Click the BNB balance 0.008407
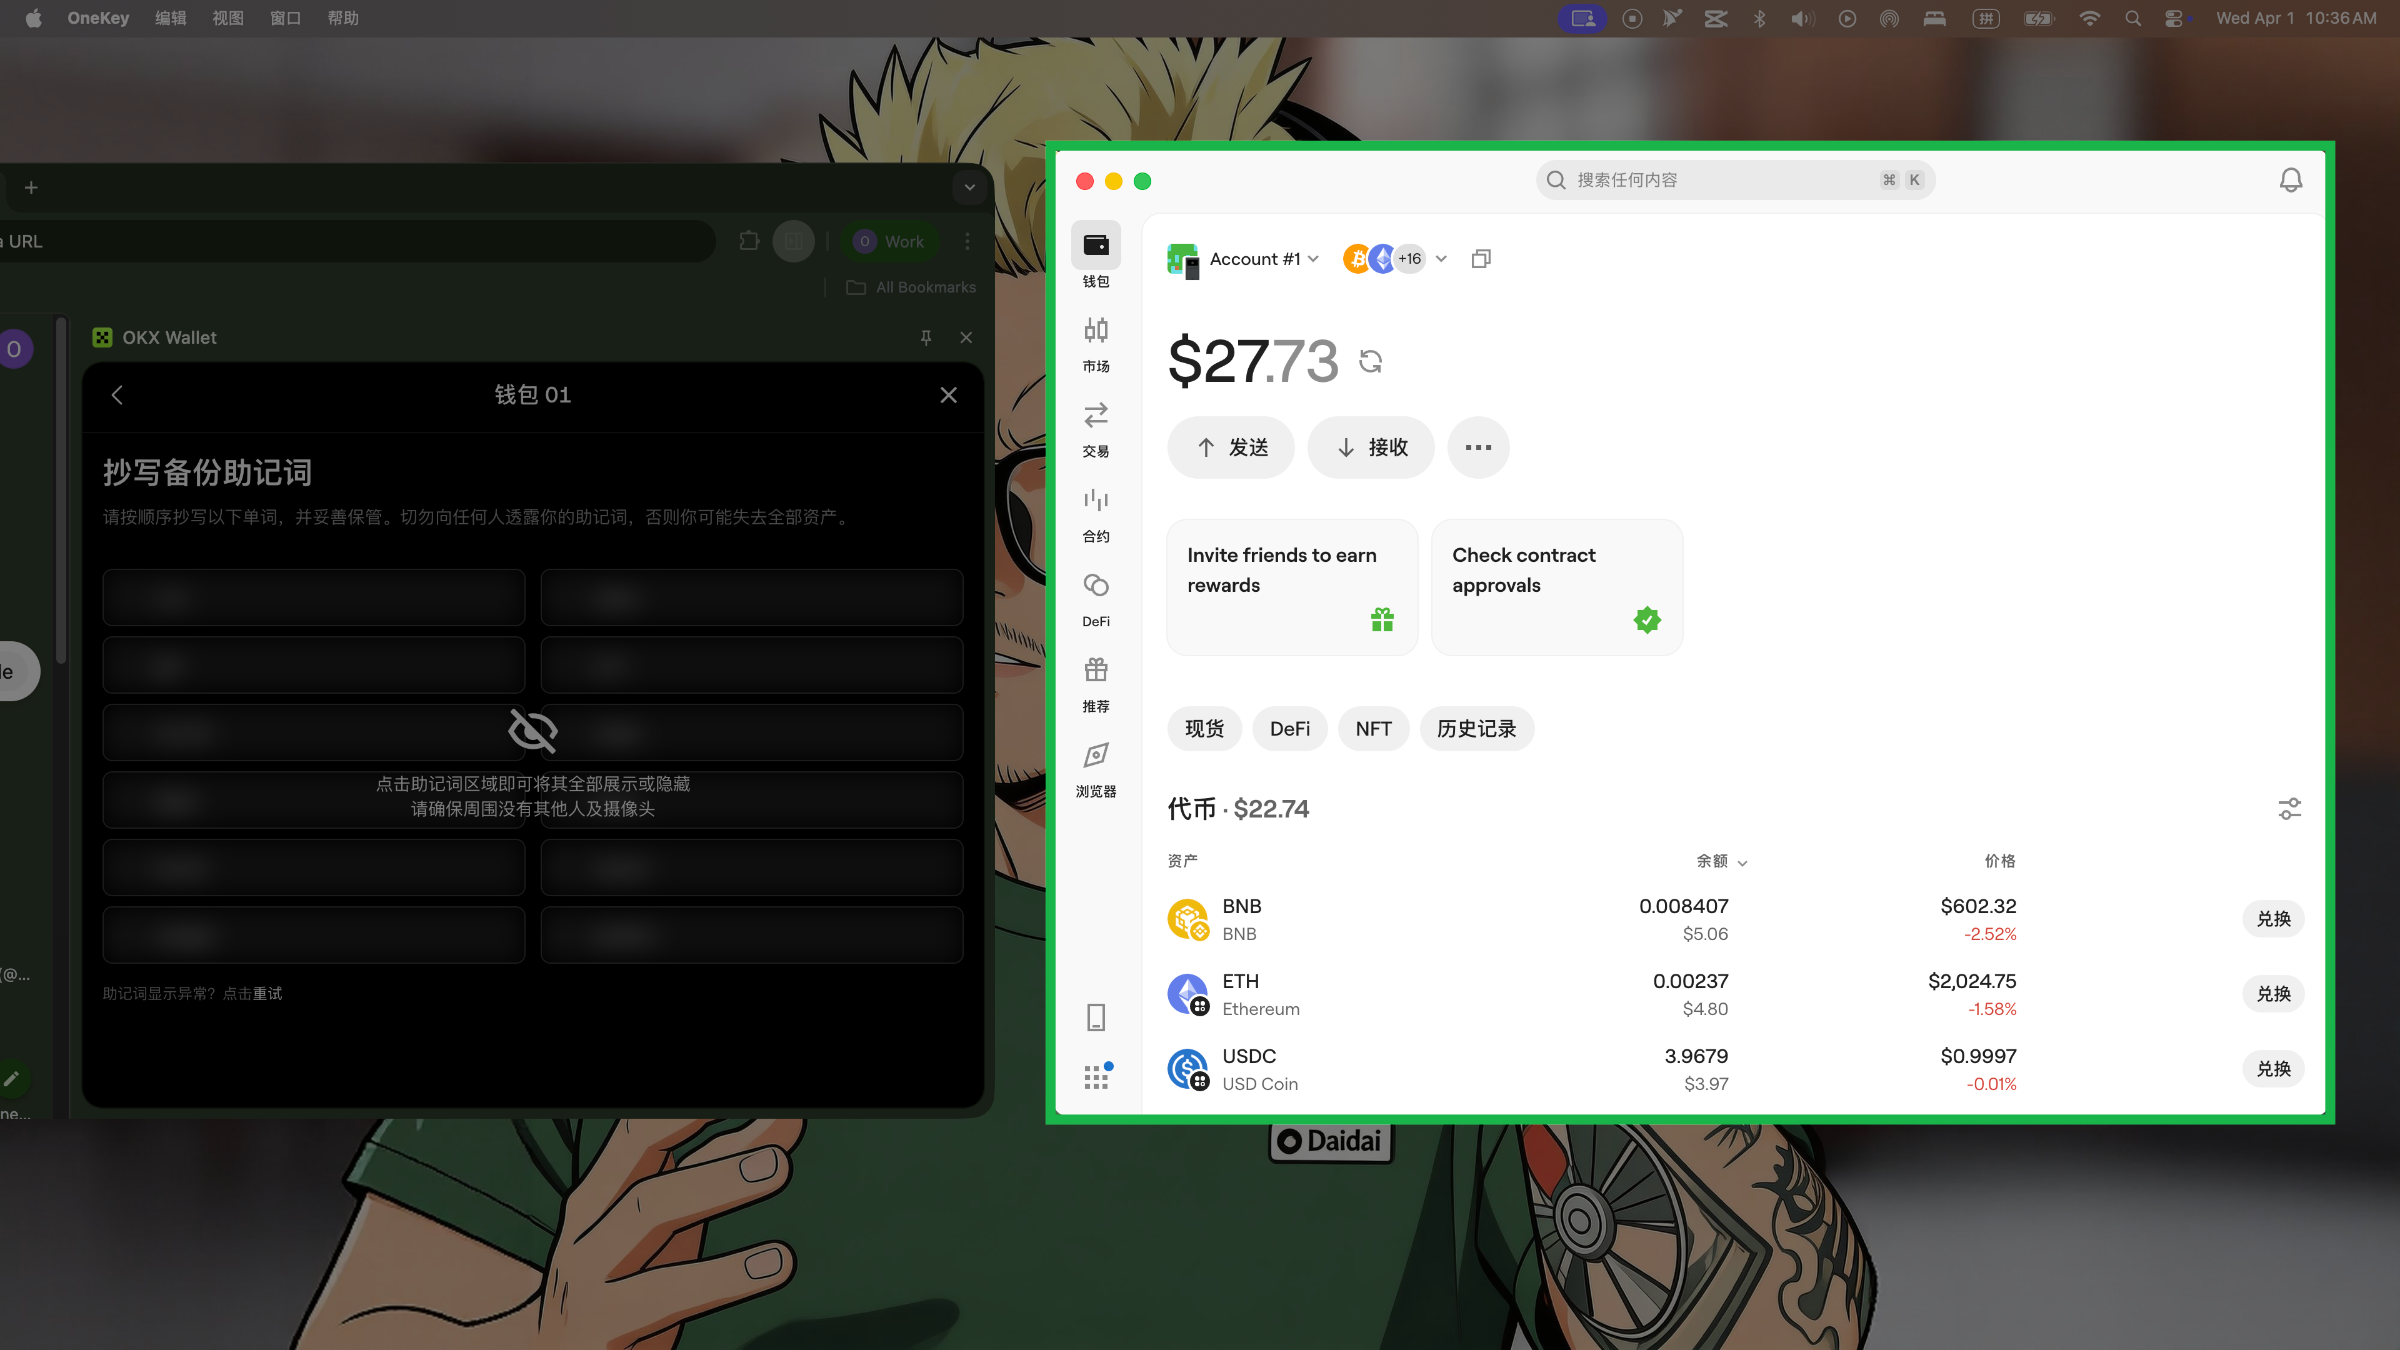Viewport: 2400px width, 1350px height. coord(1683,906)
